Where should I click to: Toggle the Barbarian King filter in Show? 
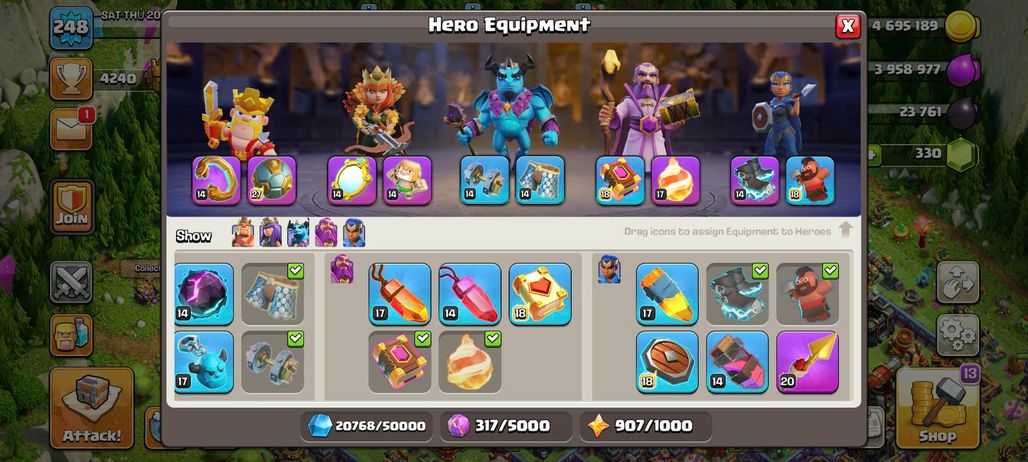[243, 233]
